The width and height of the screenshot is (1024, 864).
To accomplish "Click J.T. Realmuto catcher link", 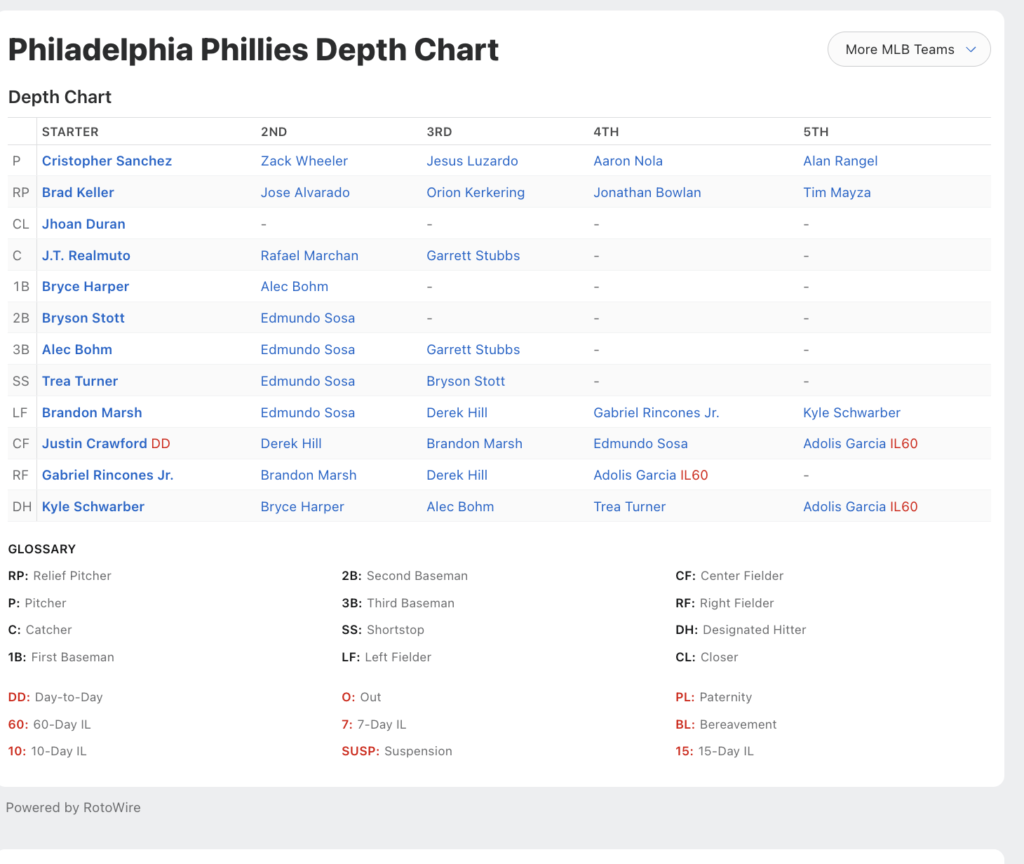I will click(86, 255).
